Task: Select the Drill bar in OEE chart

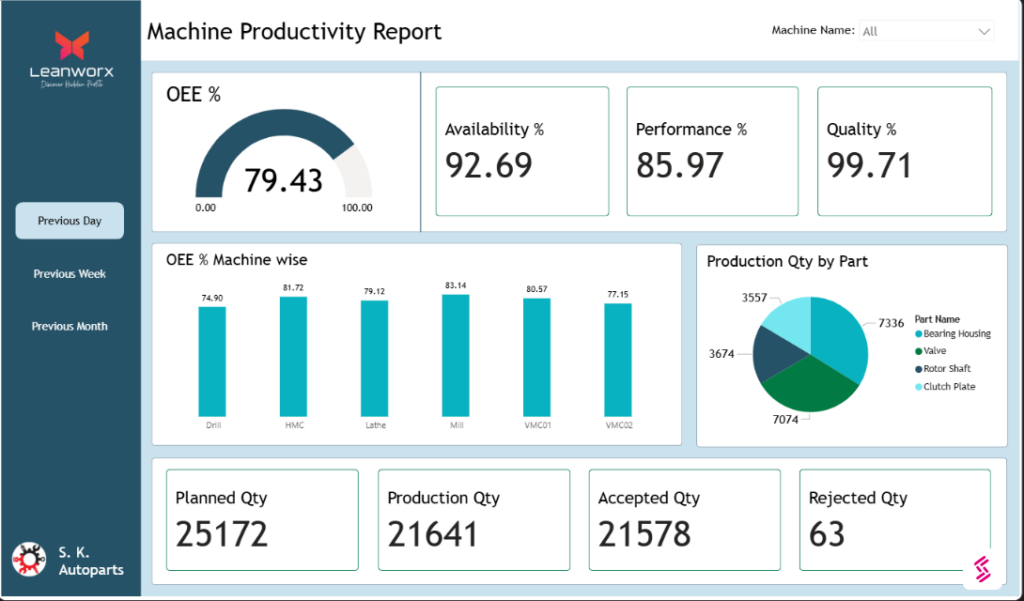Action: [212, 361]
